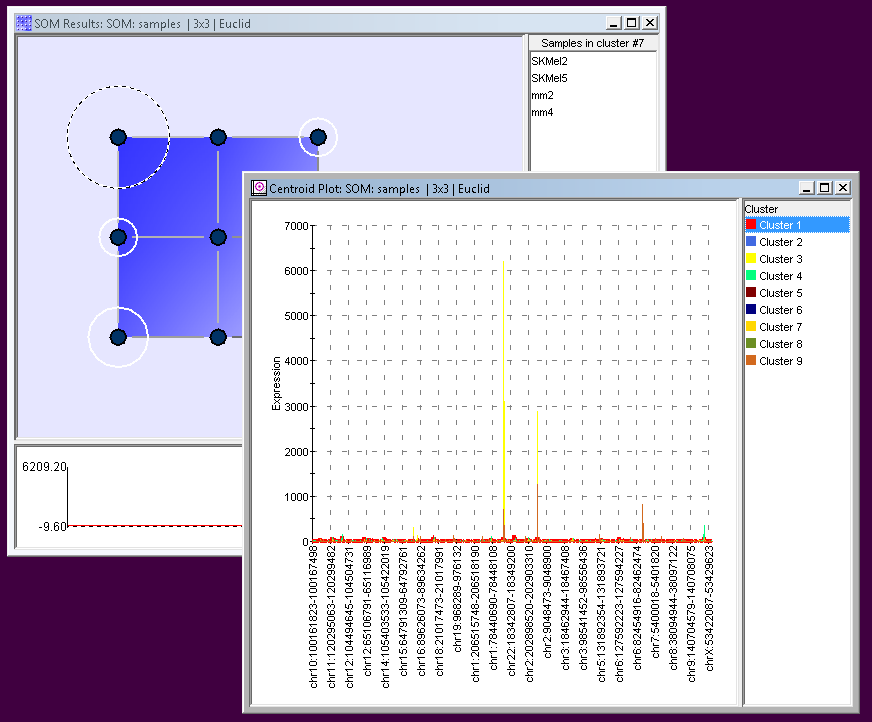Select the top-middle SOM map node
Viewport: 872px width, 722px height.
(218, 137)
